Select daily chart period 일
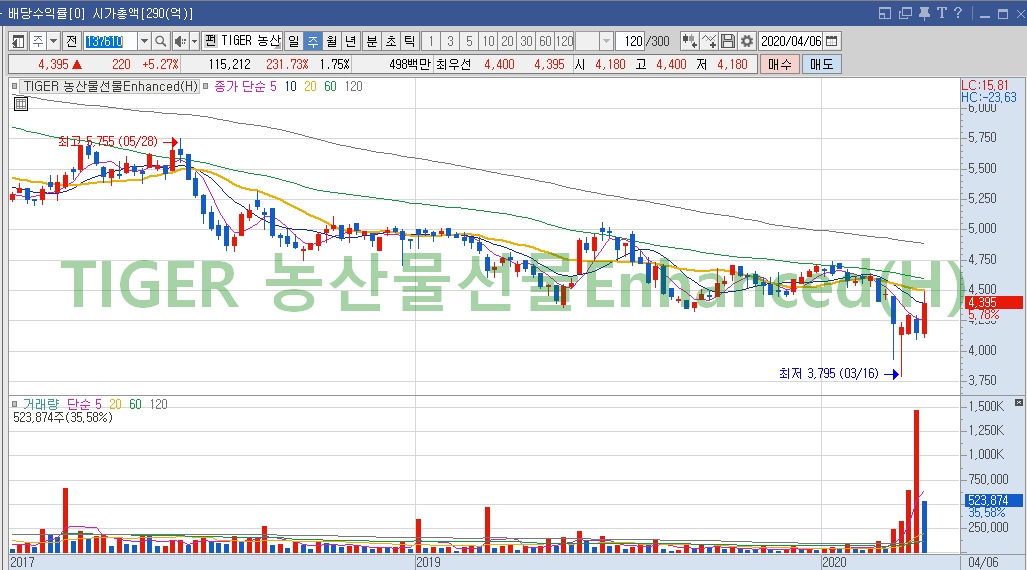 point(293,41)
